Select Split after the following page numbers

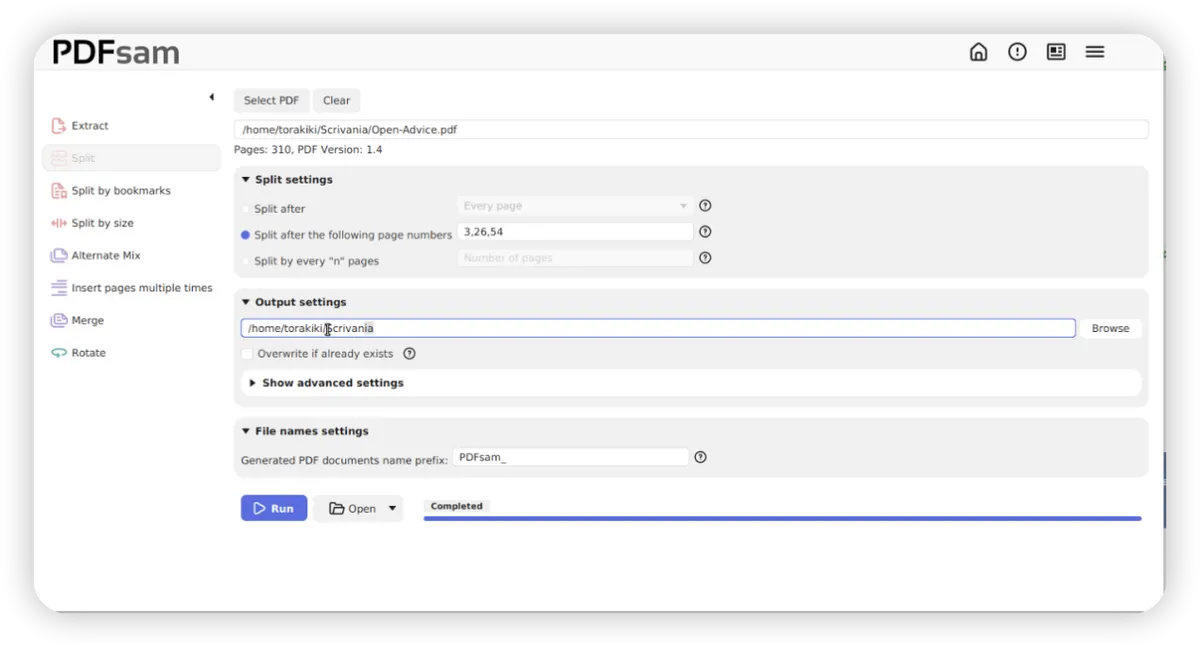click(246, 235)
